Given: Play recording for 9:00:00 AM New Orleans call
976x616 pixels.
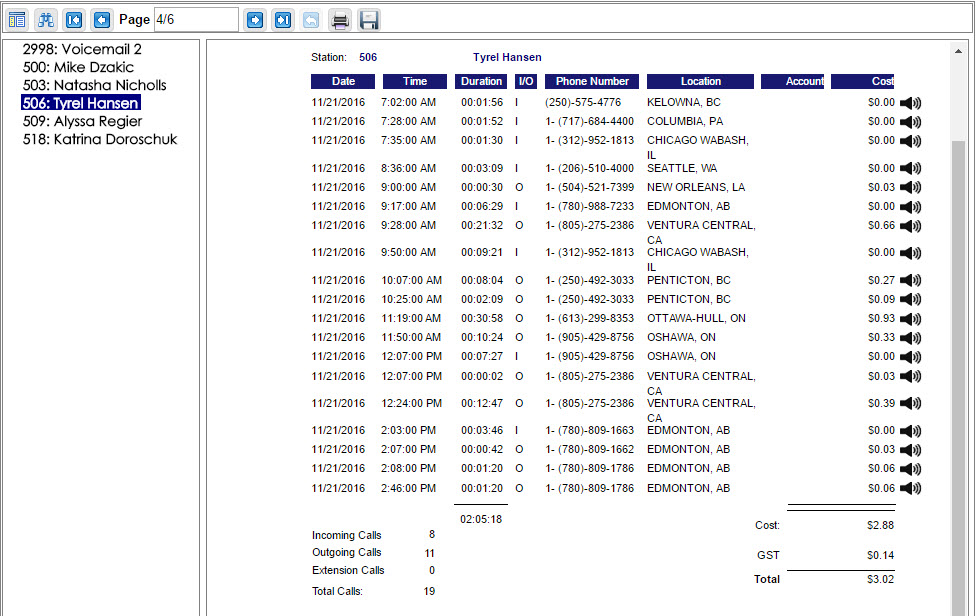Looking at the screenshot, I should 910,187.
